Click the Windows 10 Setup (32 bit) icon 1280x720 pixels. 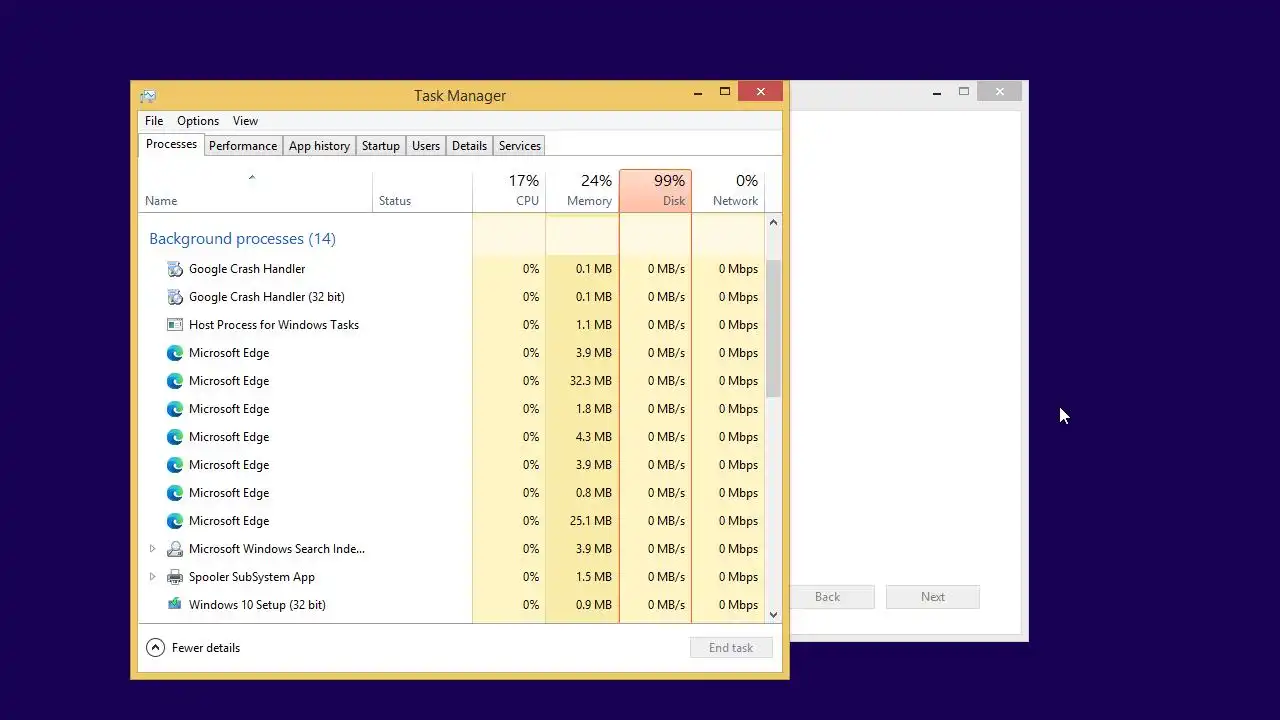pos(175,604)
